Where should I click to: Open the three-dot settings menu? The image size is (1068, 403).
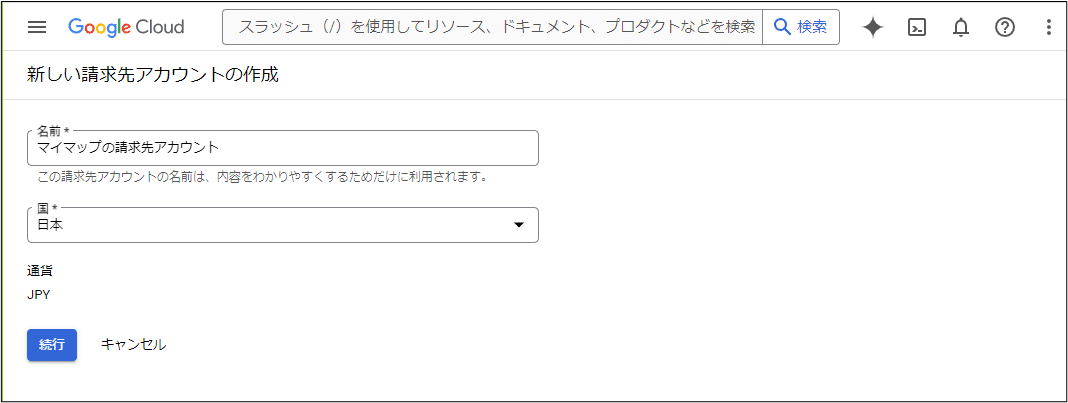pos(1048,27)
